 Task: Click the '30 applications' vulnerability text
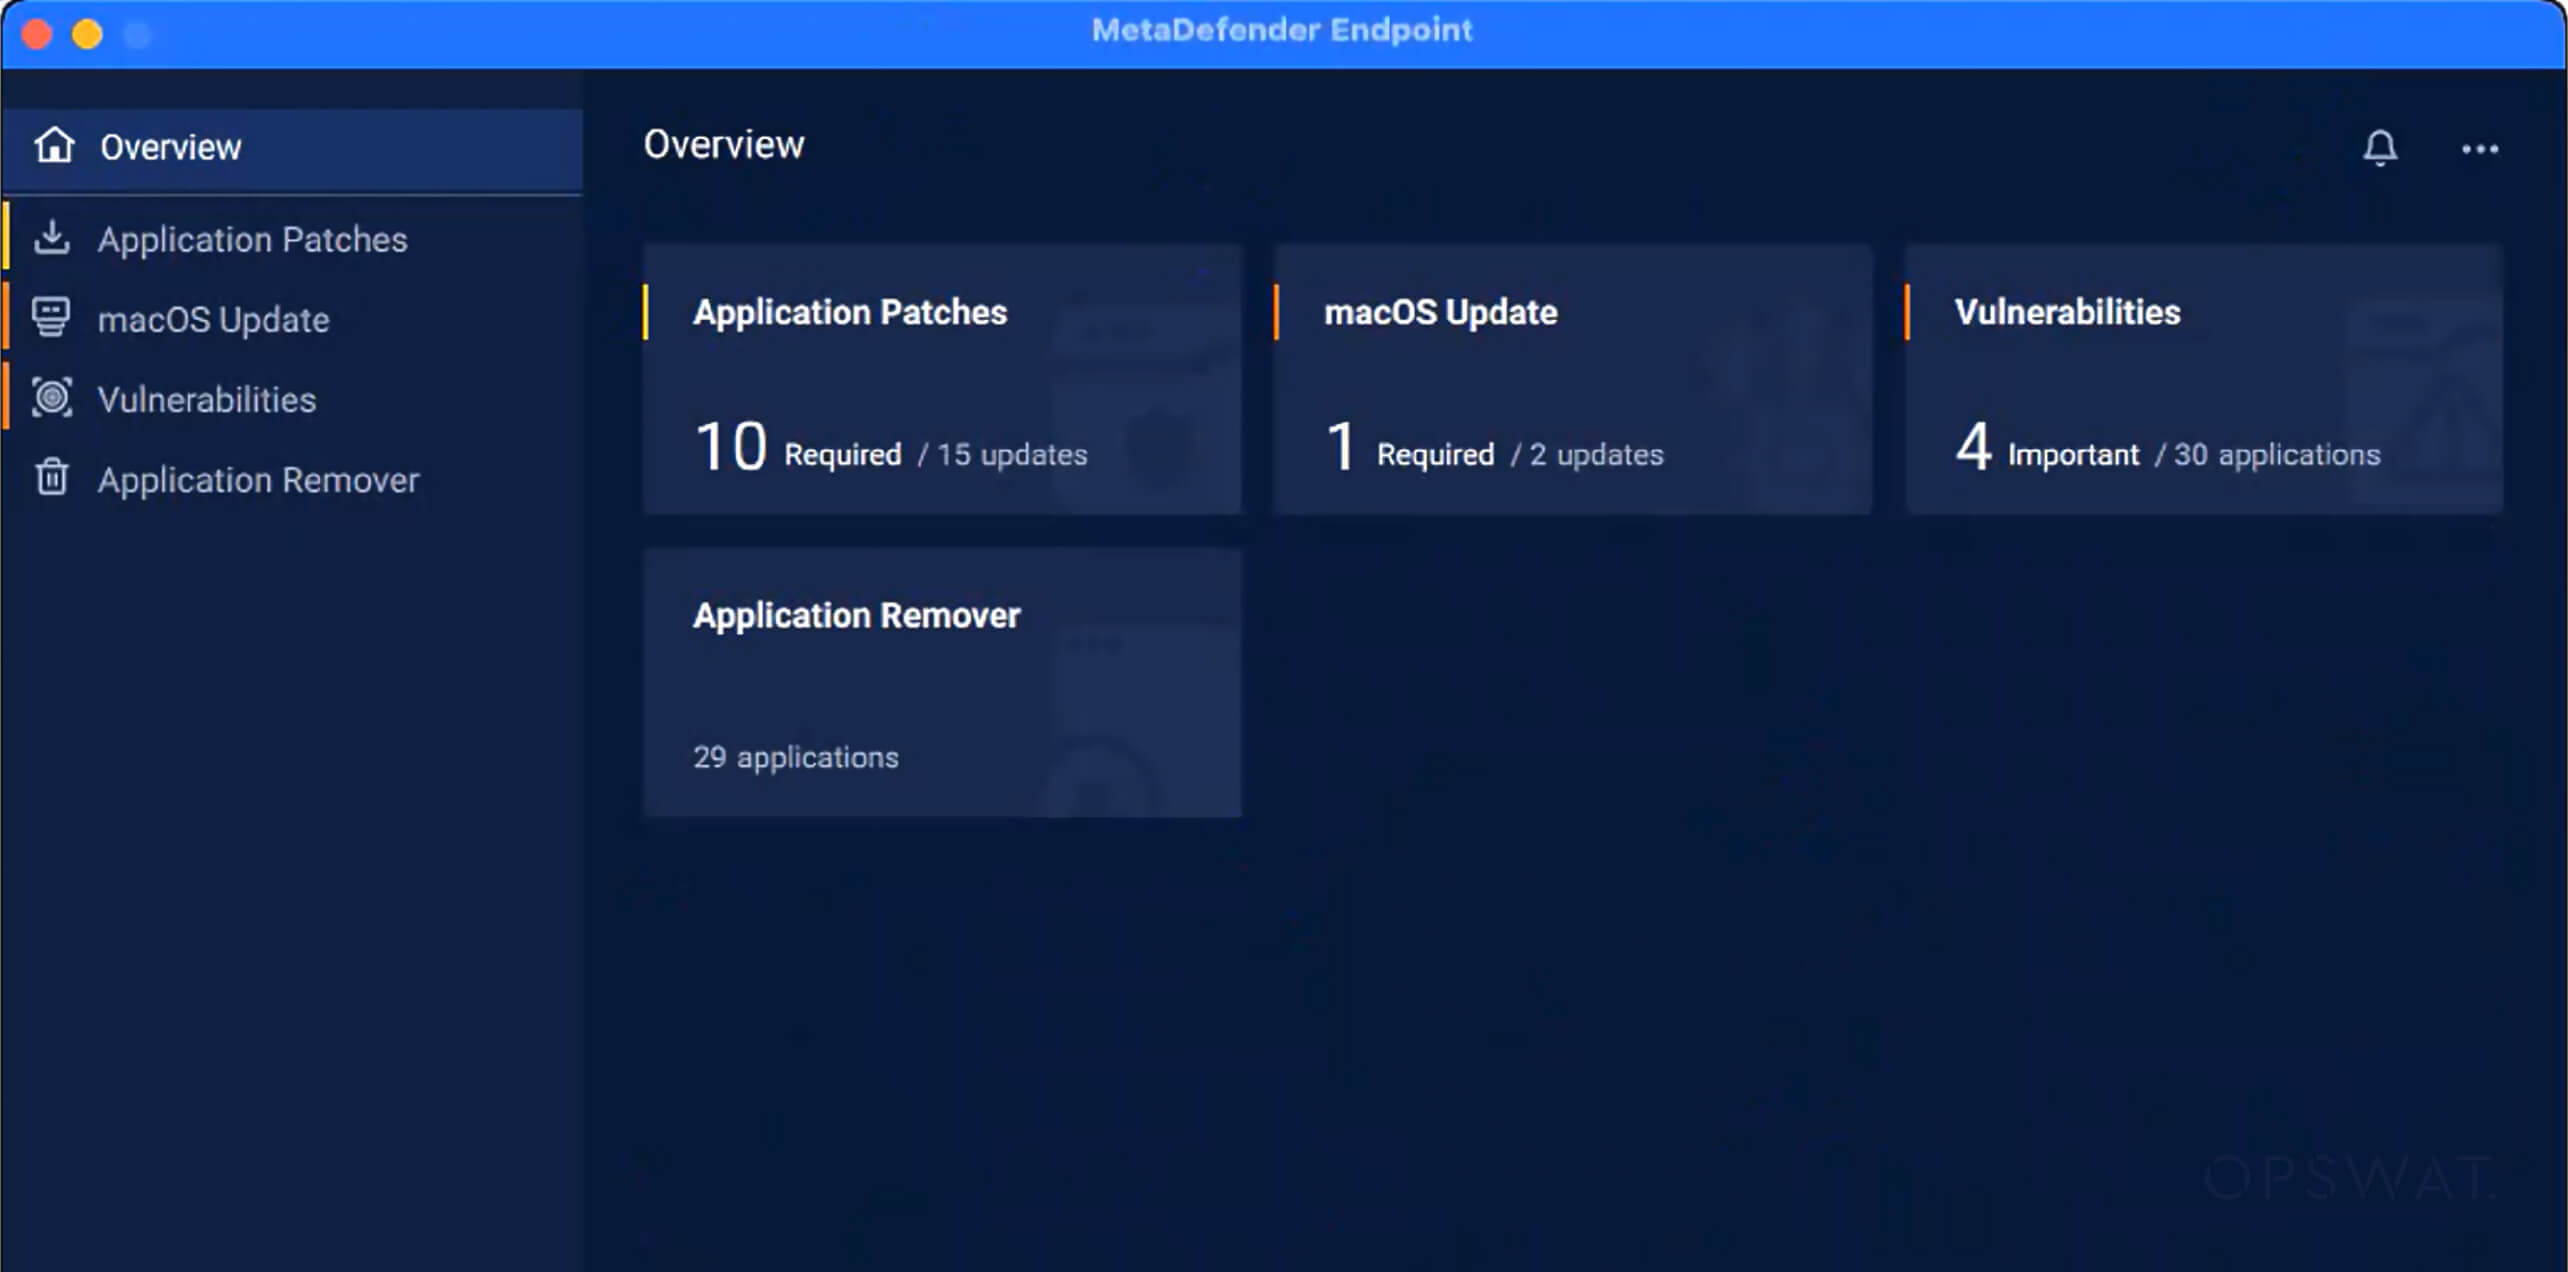(2277, 454)
